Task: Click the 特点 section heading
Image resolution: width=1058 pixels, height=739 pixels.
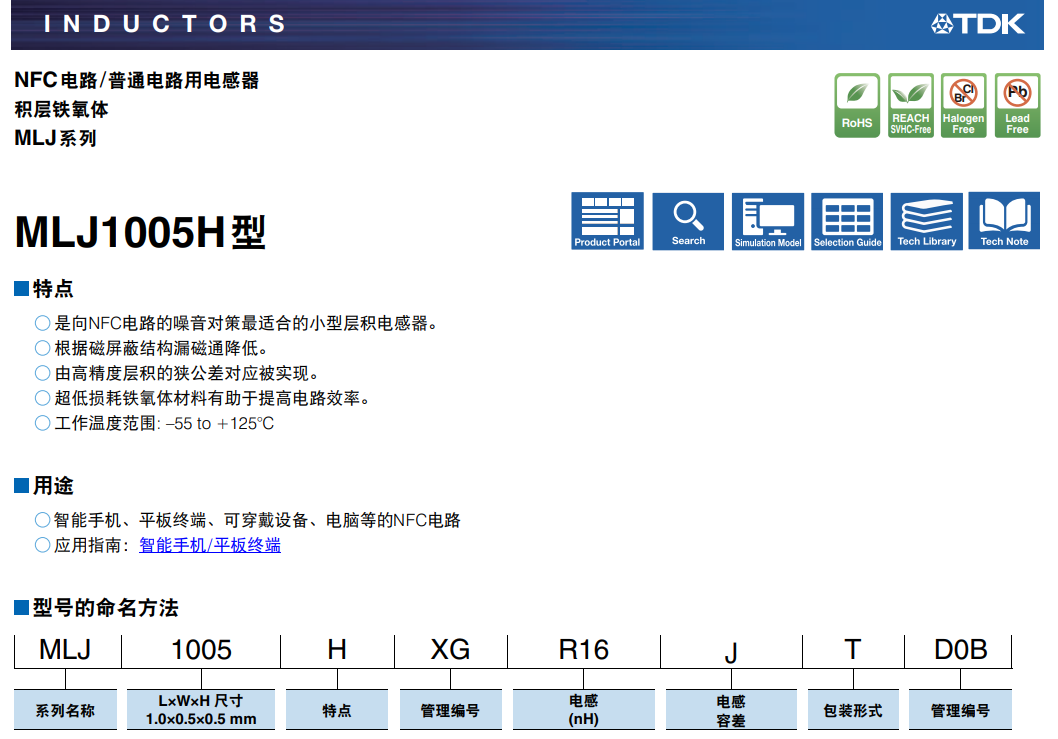Action: (53, 289)
